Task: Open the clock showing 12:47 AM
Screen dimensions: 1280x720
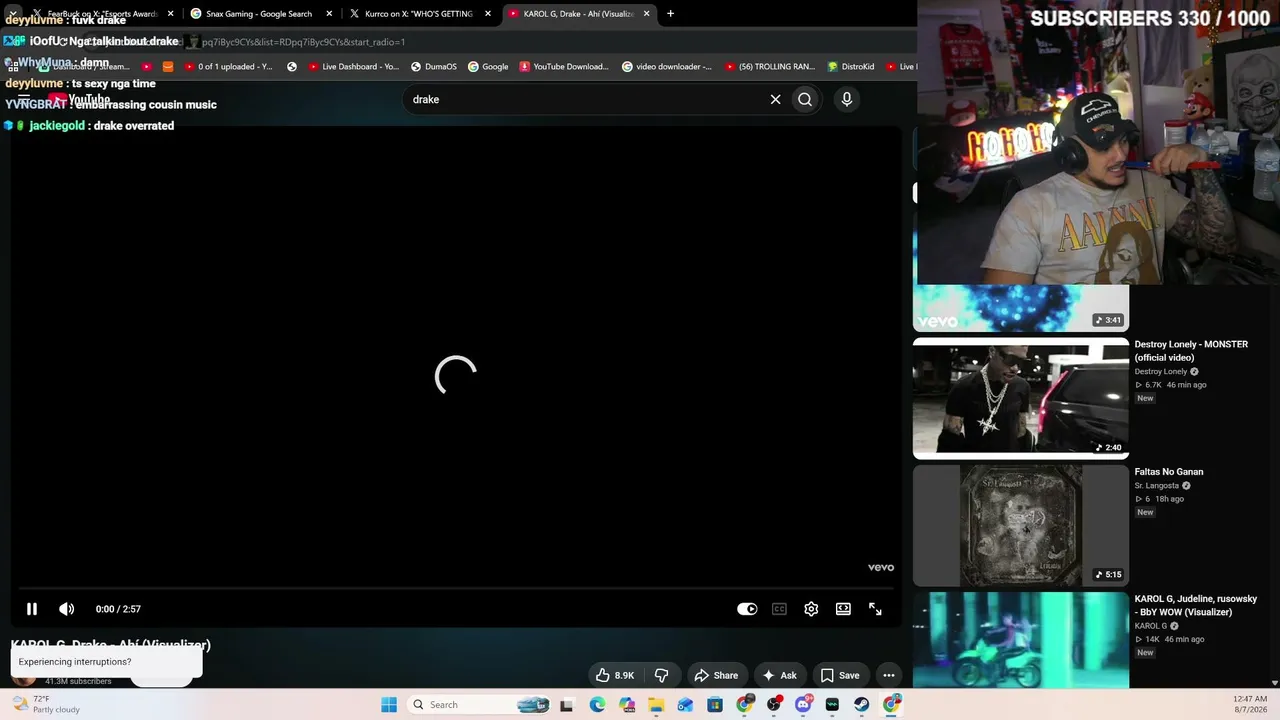Action: coord(1250,705)
